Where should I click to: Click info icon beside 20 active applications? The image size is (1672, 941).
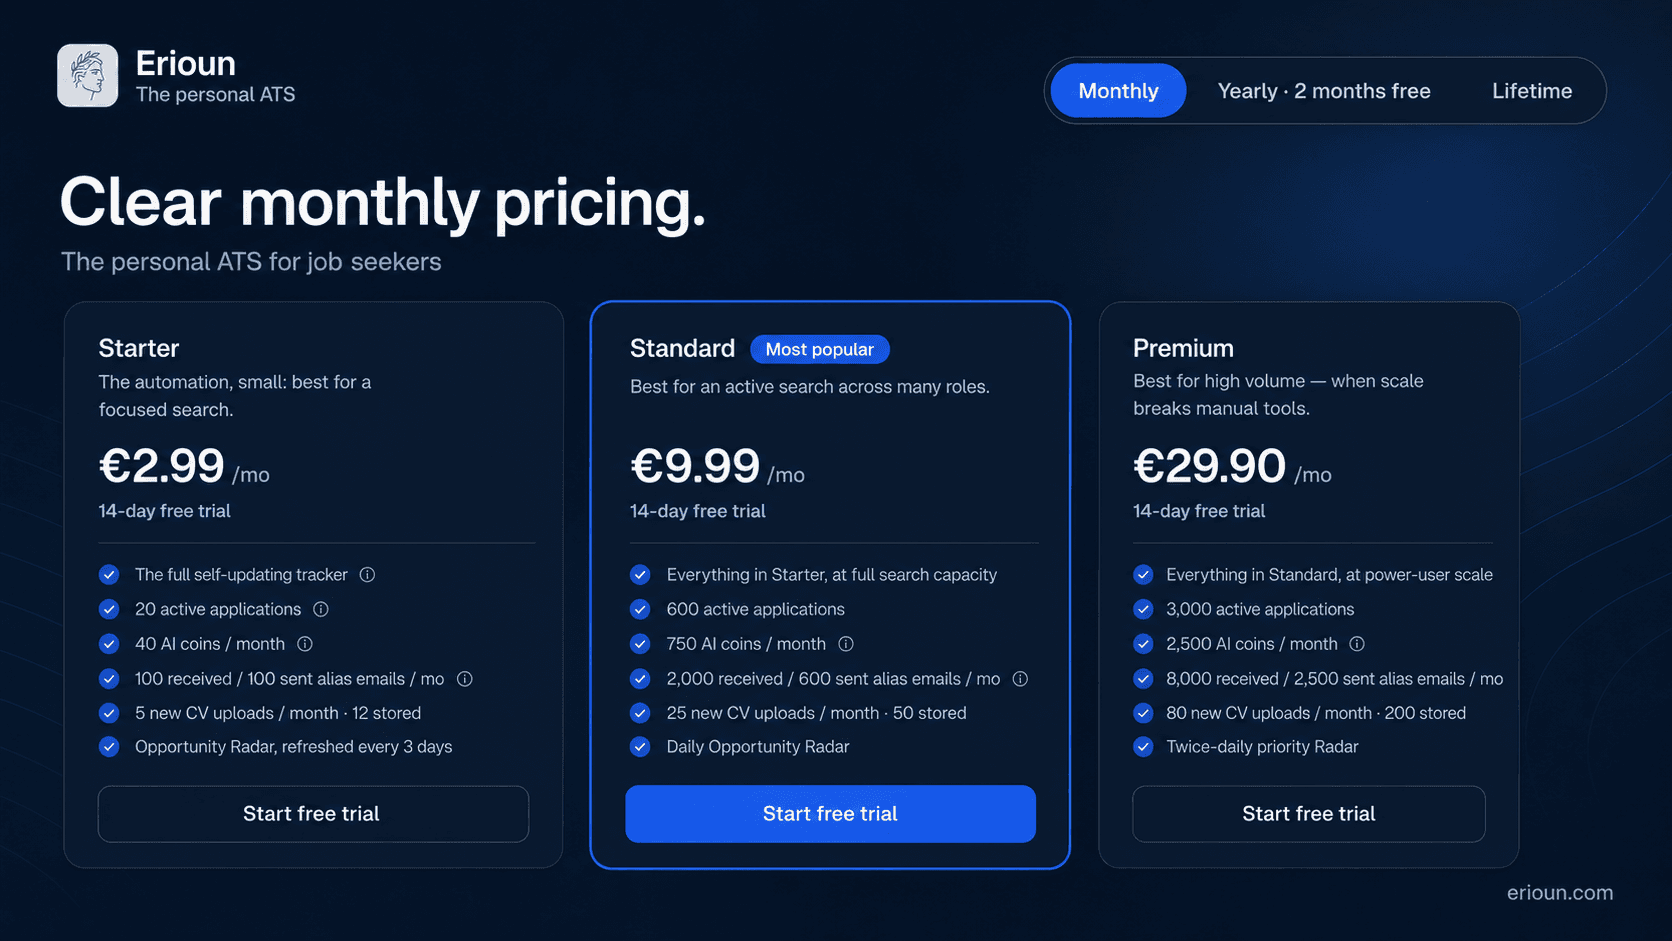pos(321,609)
